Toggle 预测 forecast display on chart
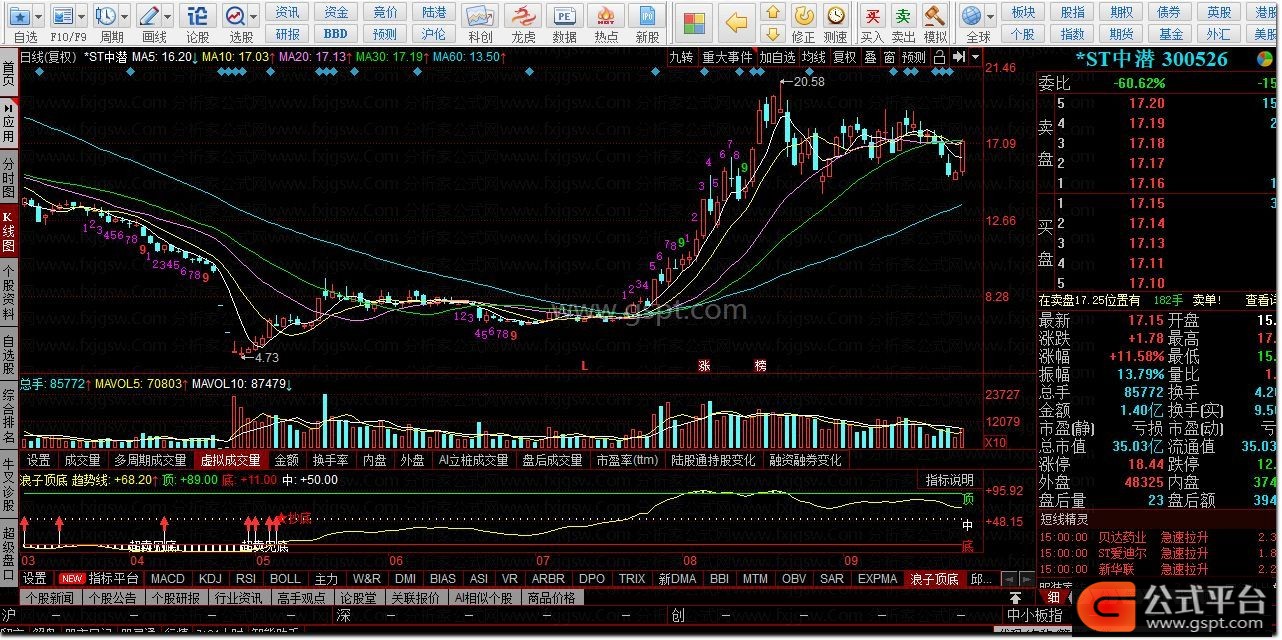 coord(914,57)
